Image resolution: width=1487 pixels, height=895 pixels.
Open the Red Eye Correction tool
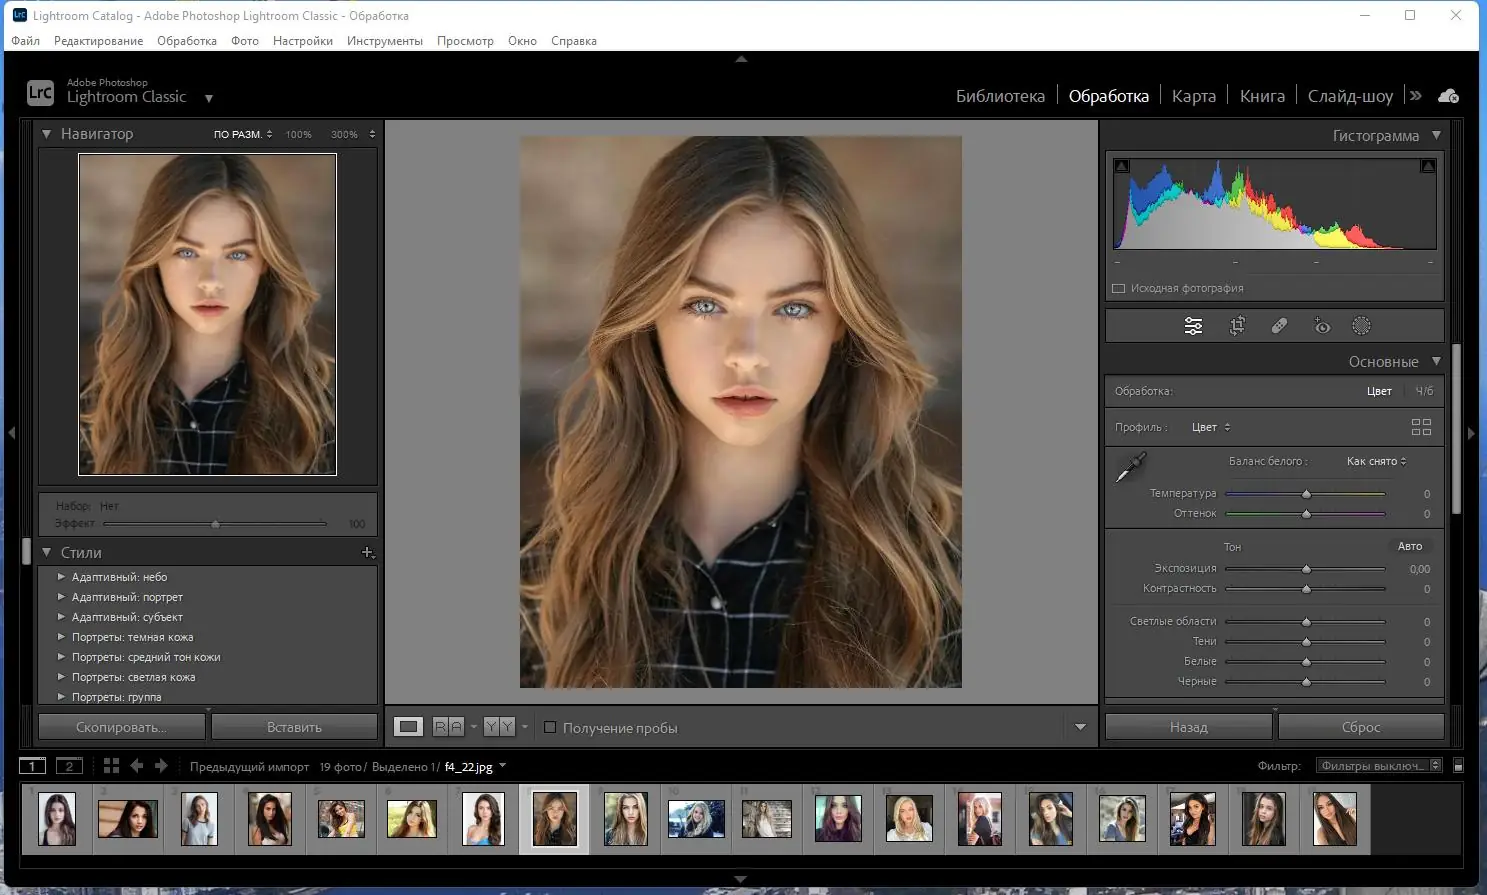click(1322, 325)
